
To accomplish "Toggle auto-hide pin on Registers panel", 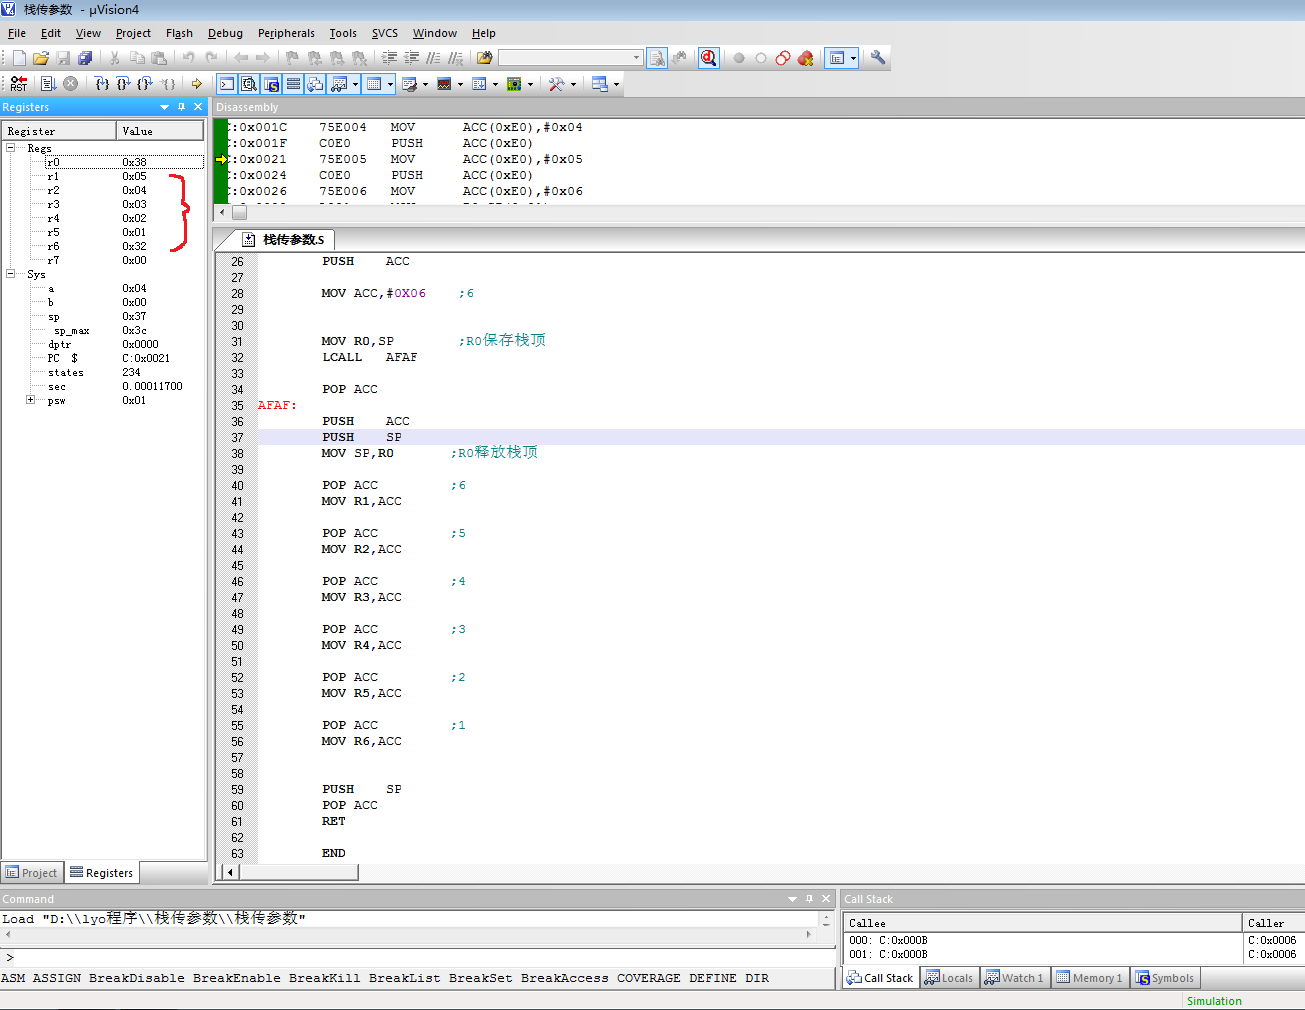I will [x=181, y=107].
